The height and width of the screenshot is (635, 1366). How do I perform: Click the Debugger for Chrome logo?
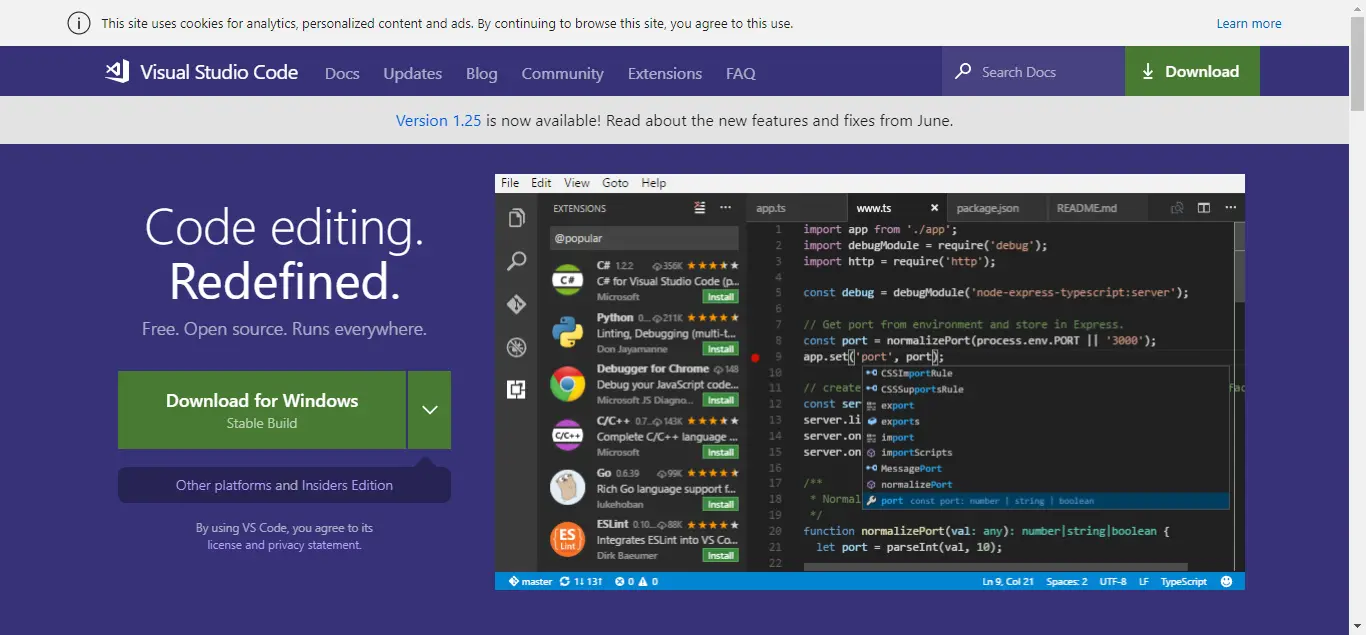point(568,383)
